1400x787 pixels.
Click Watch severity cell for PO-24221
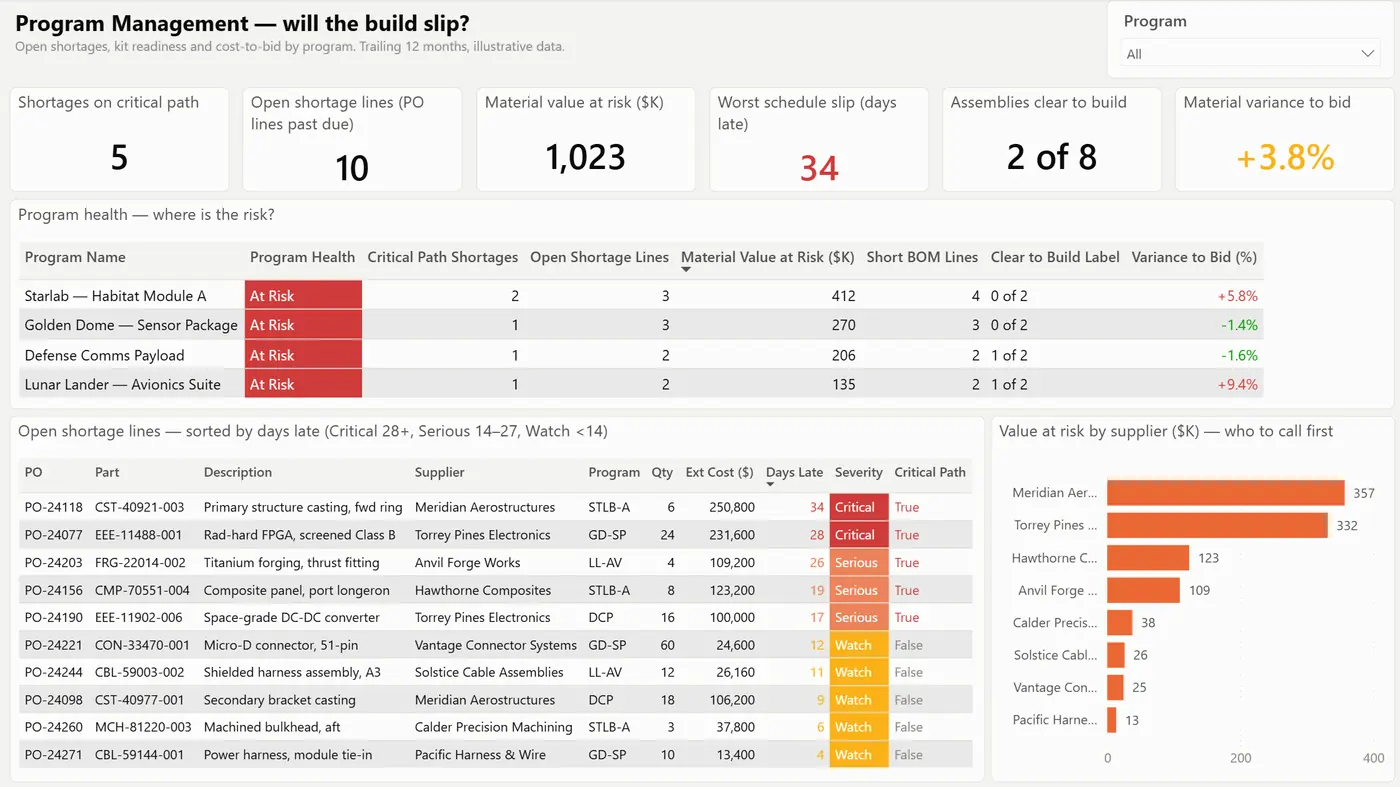click(x=858, y=645)
